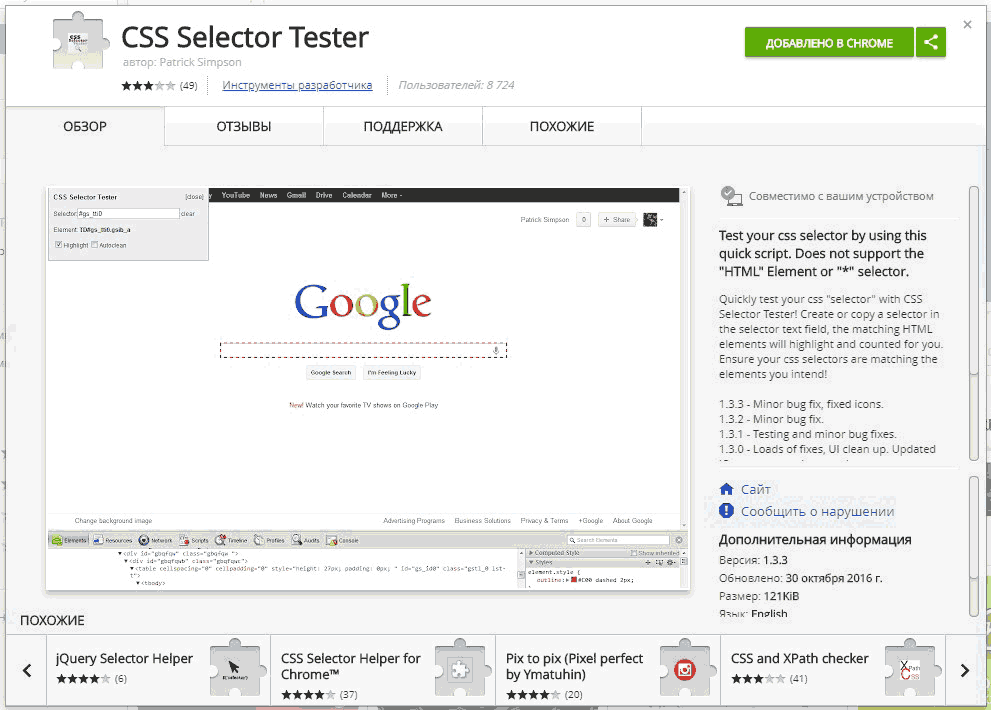Show previous similar extensions with left arrow
991x710 pixels.
[27, 670]
